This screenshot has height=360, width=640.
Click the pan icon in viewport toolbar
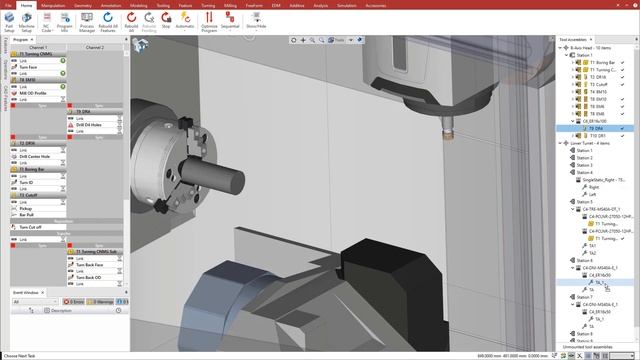pyautogui.click(x=303, y=40)
